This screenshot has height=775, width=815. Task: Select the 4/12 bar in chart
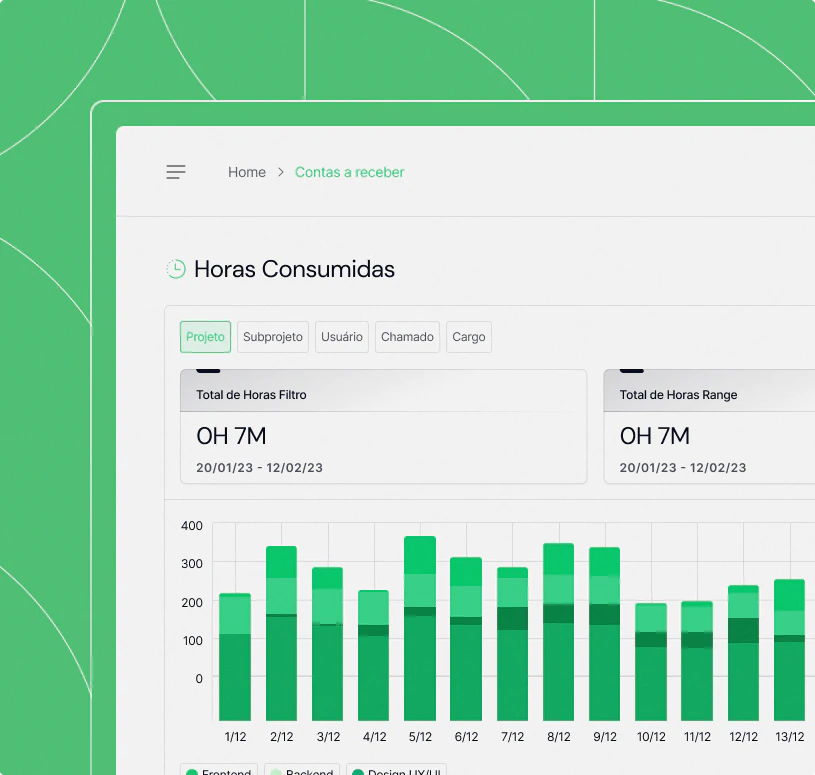pyautogui.click(x=374, y=655)
